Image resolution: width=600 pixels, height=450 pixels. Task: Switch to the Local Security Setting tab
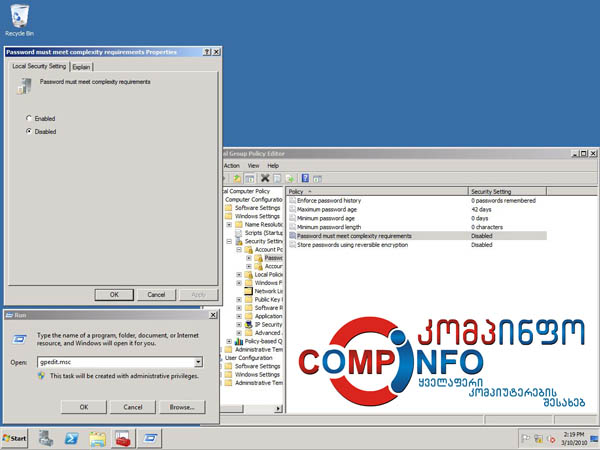tap(39, 66)
